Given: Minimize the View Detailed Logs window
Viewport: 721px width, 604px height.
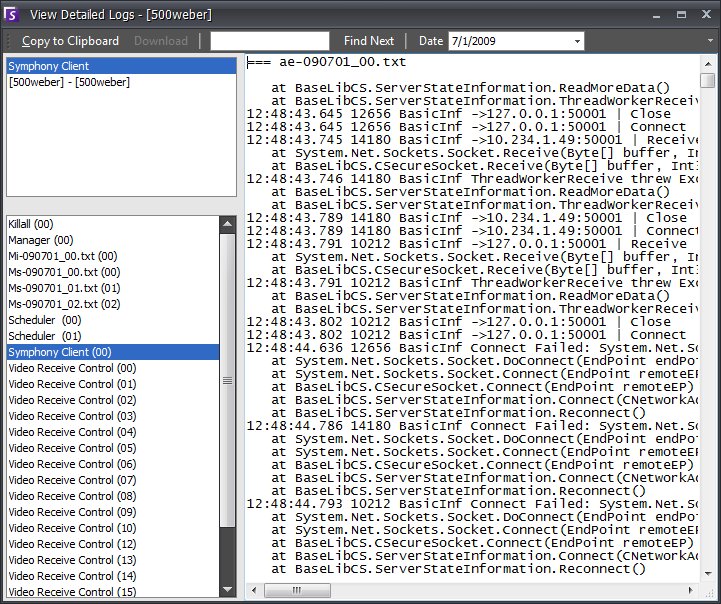Looking at the screenshot, I should 657,15.
